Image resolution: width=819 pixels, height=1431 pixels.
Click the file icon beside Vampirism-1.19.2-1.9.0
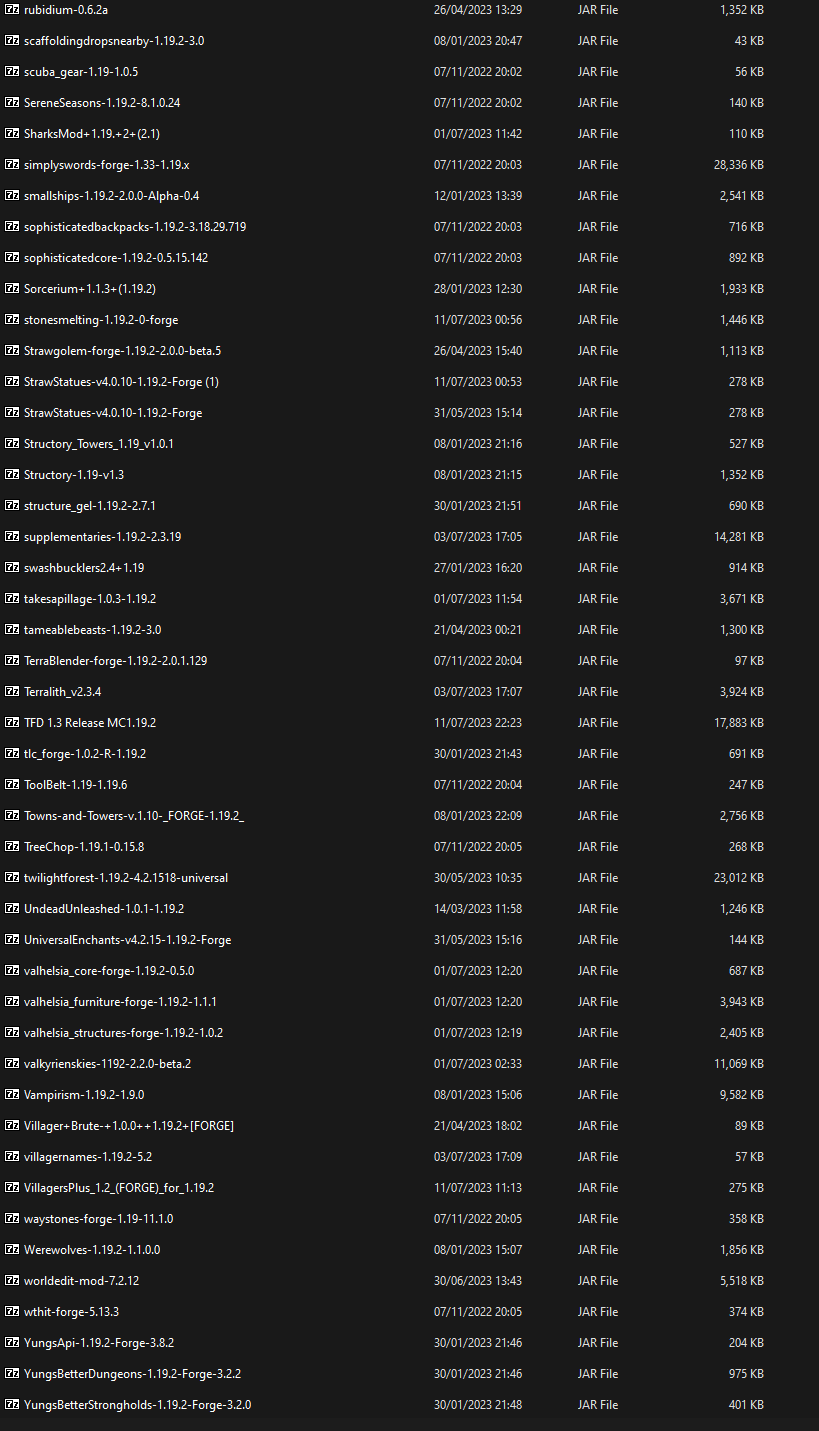pos(12,1094)
